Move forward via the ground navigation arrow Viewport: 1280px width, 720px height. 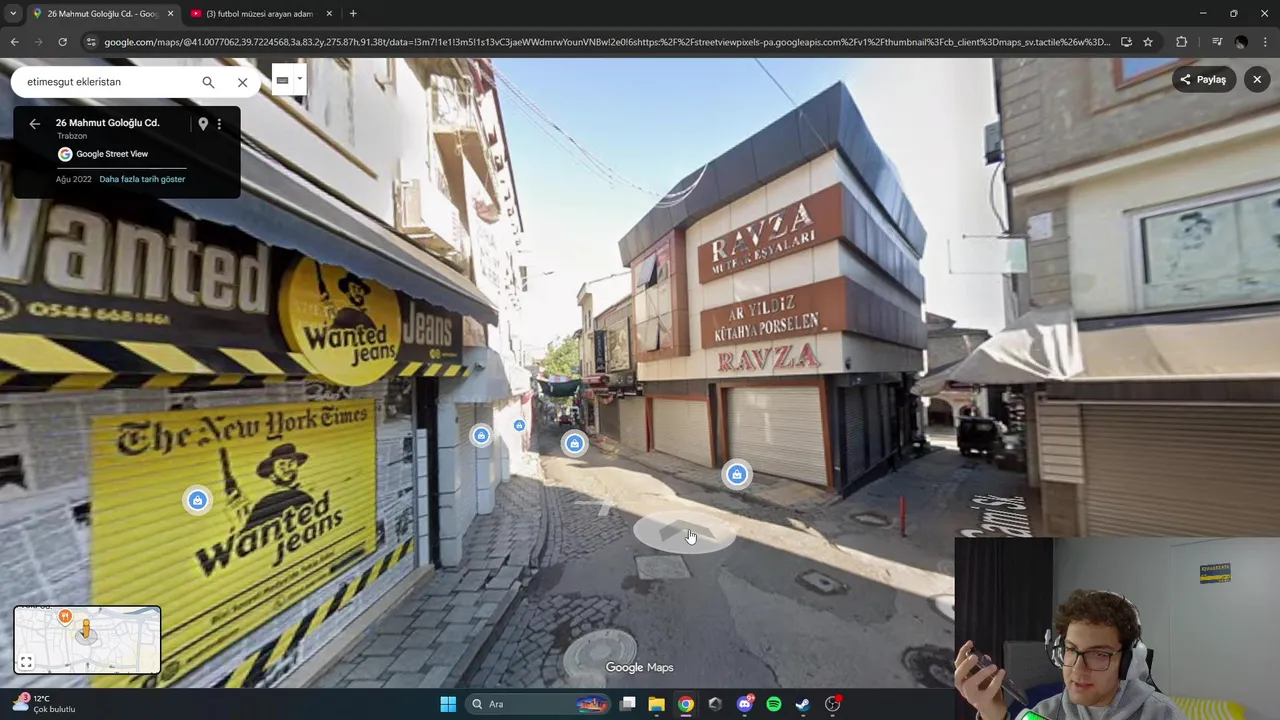[684, 533]
